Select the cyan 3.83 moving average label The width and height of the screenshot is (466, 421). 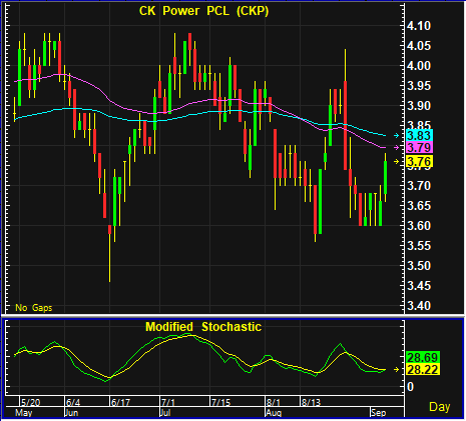[x=420, y=135]
